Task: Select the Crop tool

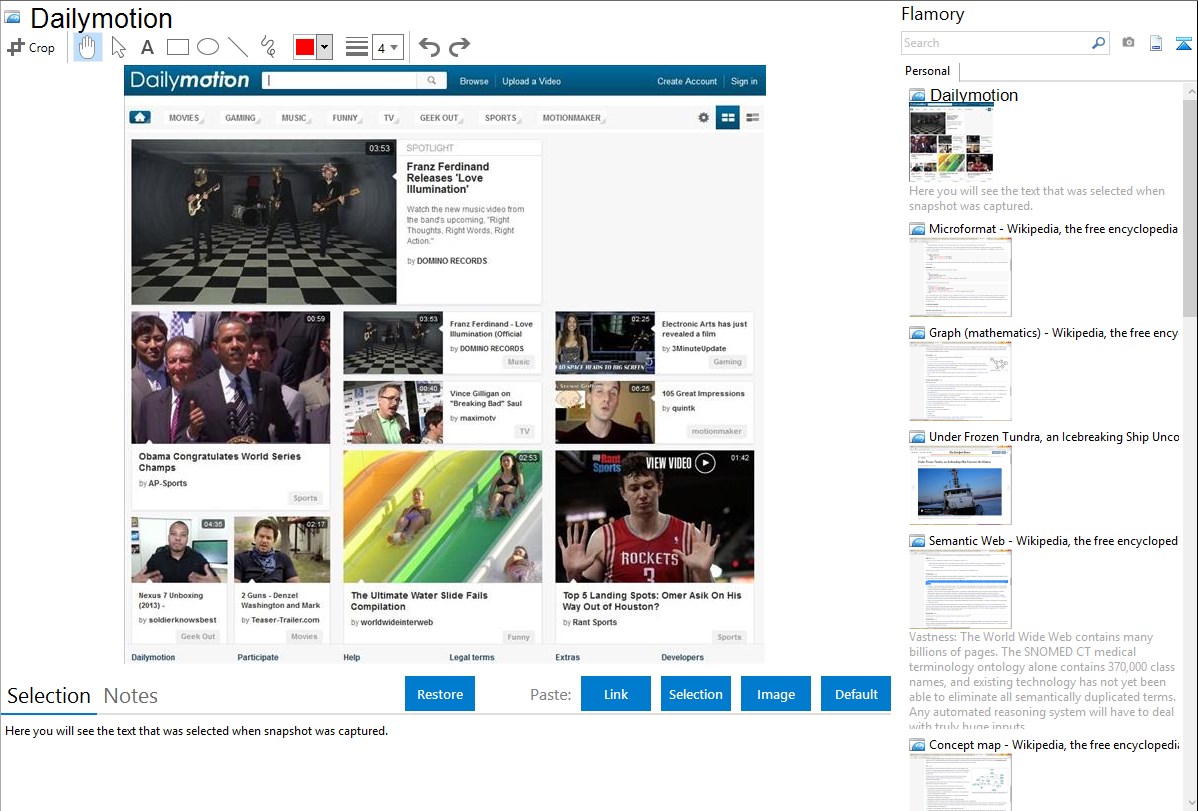Action: [x=31, y=47]
